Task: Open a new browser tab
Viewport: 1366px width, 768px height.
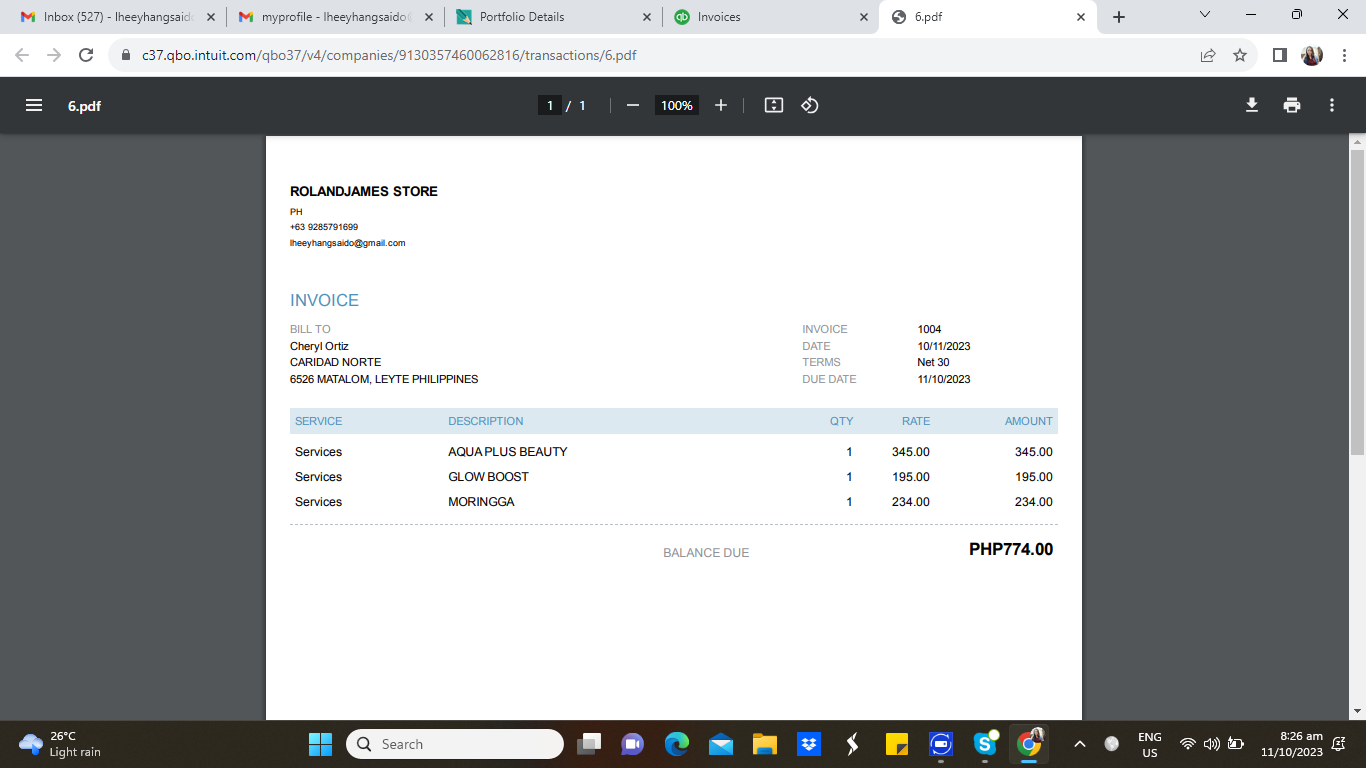Action: point(1119,17)
